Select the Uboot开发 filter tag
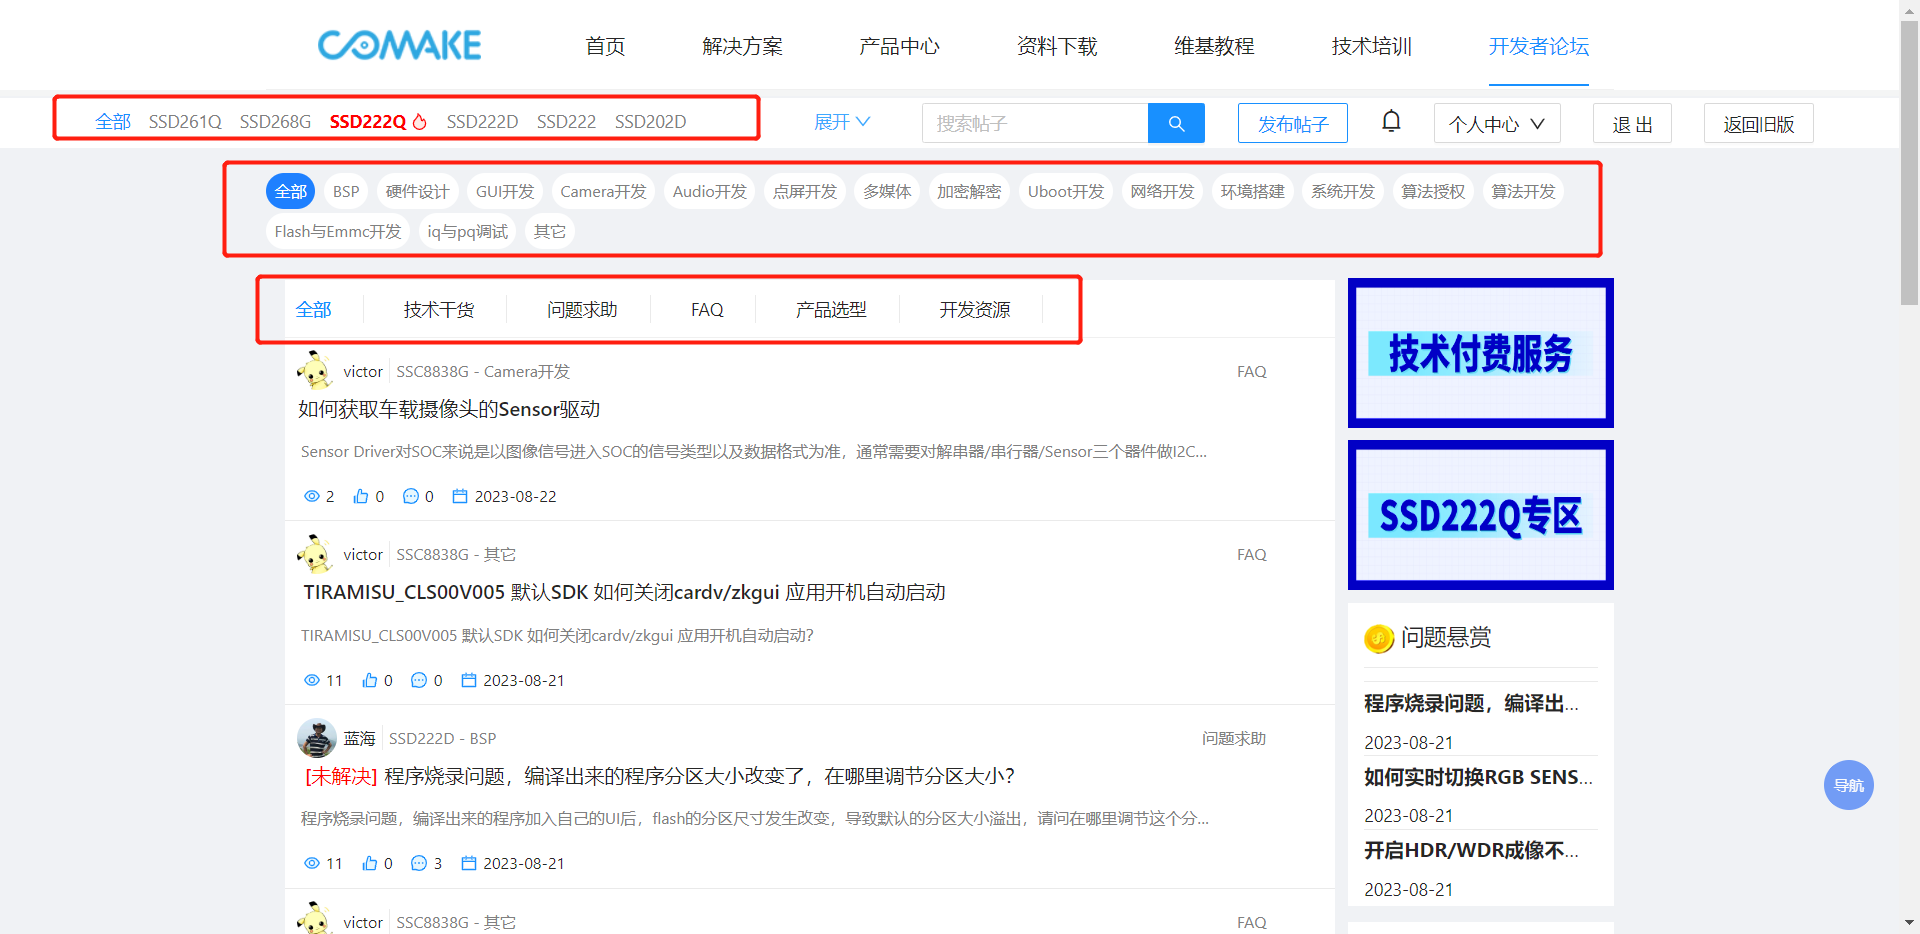 tap(1066, 191)
